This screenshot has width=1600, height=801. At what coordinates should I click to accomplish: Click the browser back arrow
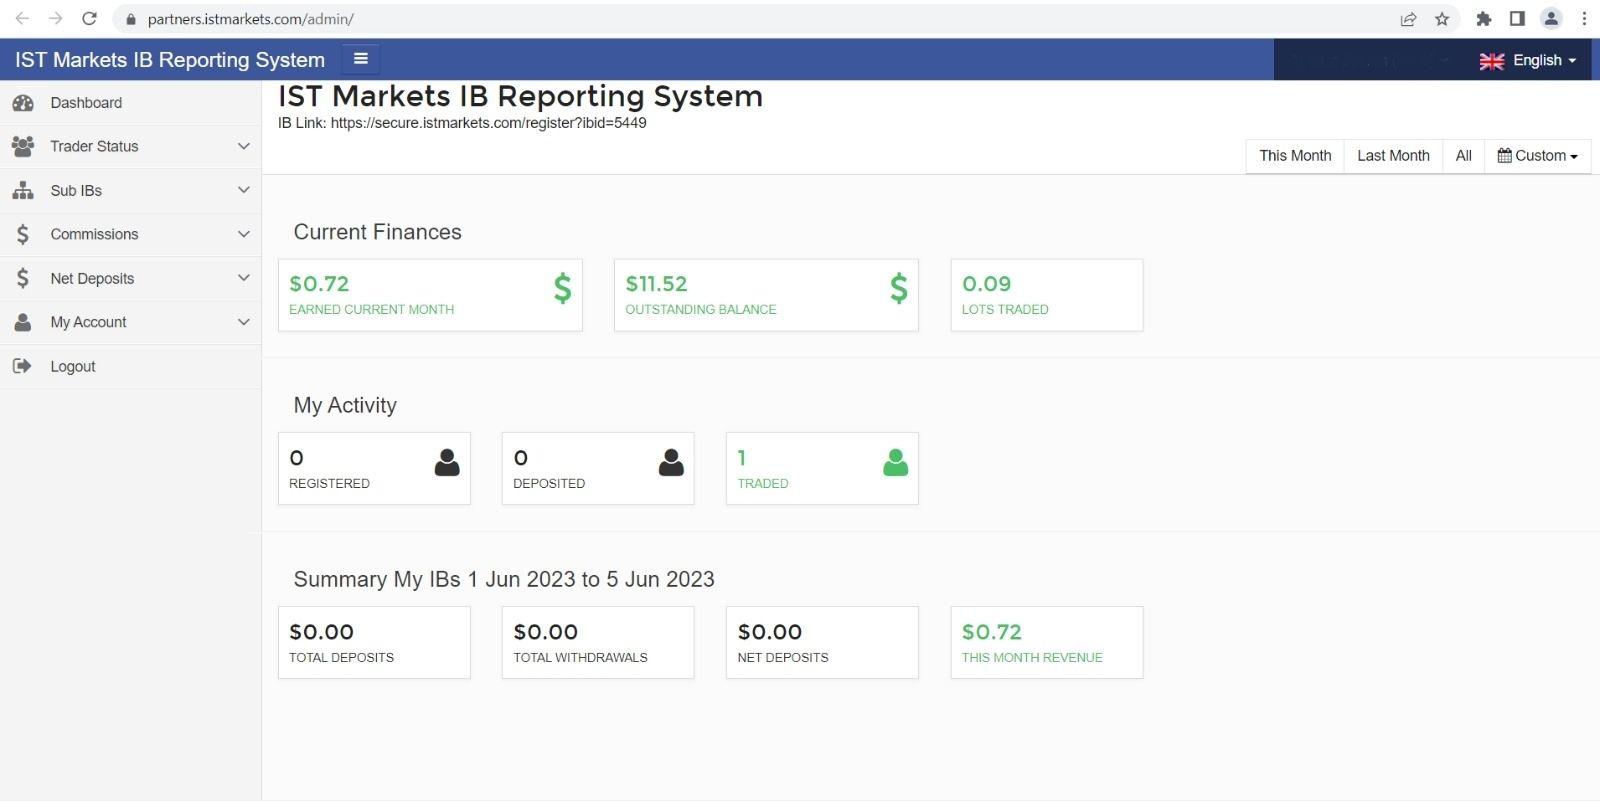[22, 18]
